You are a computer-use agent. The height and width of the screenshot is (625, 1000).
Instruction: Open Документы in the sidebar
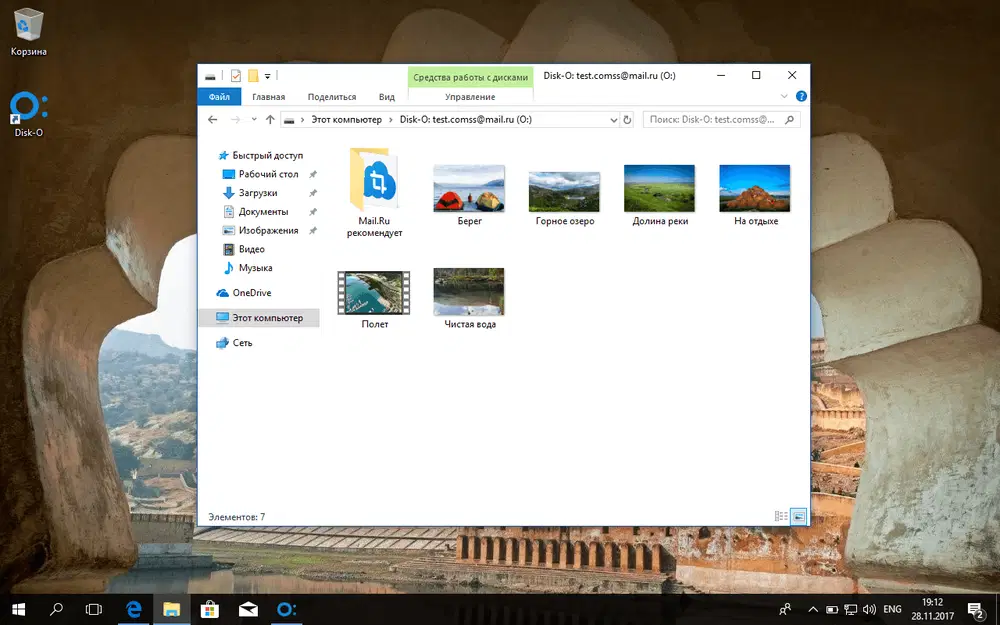pos(255,212)
